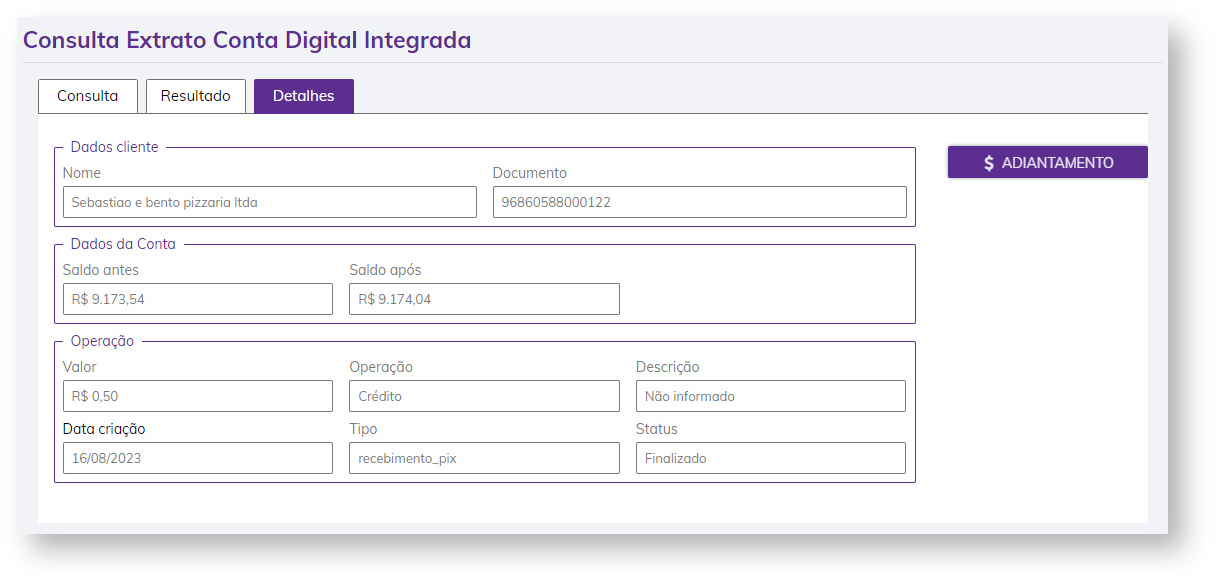Switch to the Consulta tab
Viewport: 1216px width, 582px height.
[88, 96]
